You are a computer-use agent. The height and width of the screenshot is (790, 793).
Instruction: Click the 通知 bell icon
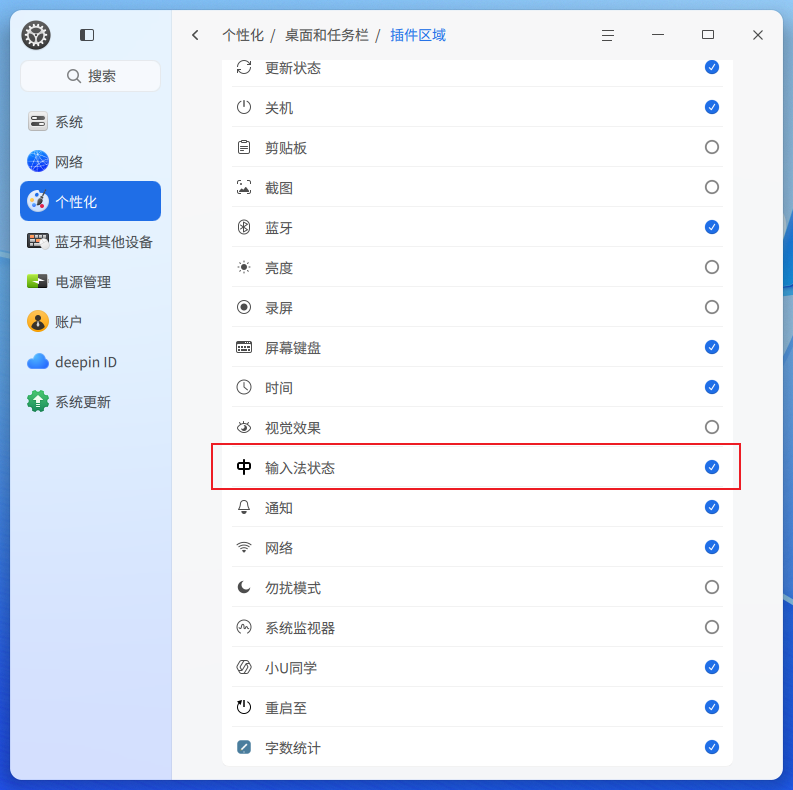244,507
